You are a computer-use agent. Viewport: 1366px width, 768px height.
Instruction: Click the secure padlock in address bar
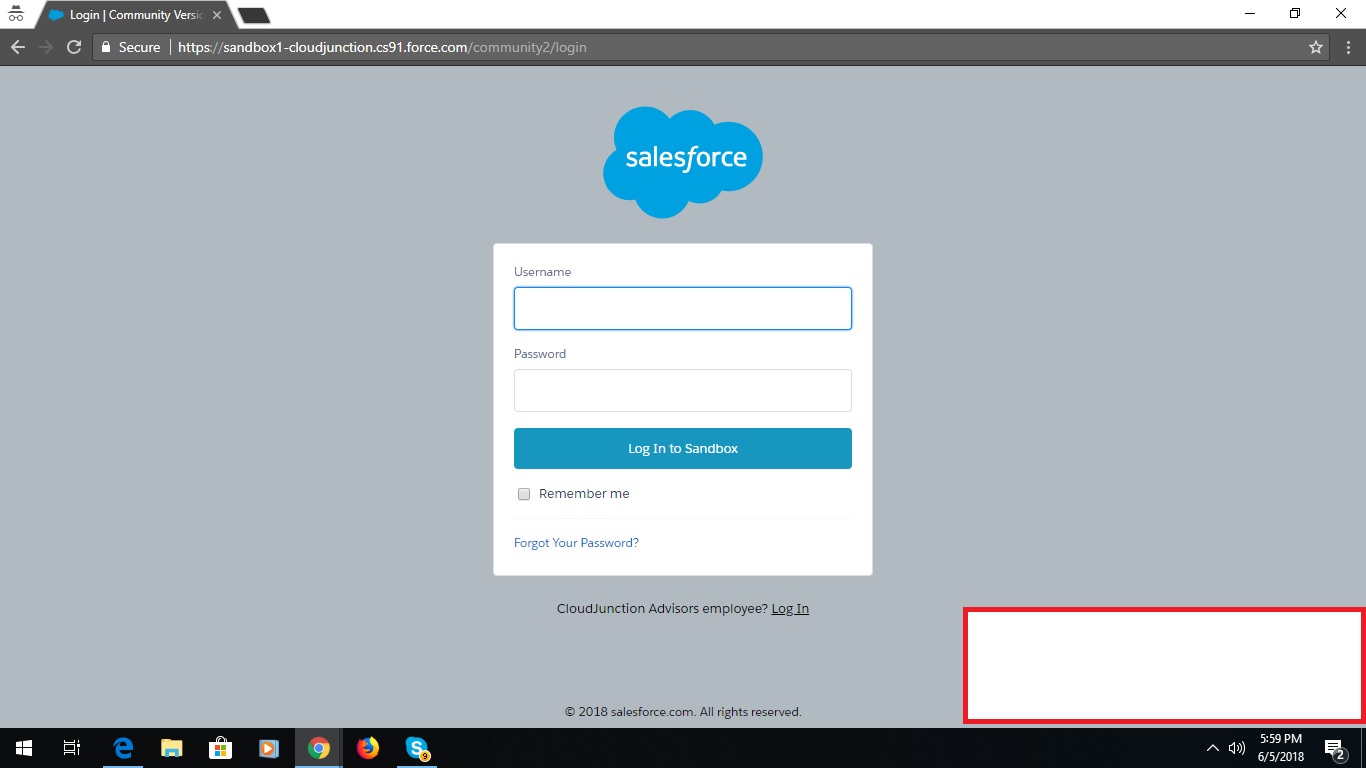tap(105, 46)
